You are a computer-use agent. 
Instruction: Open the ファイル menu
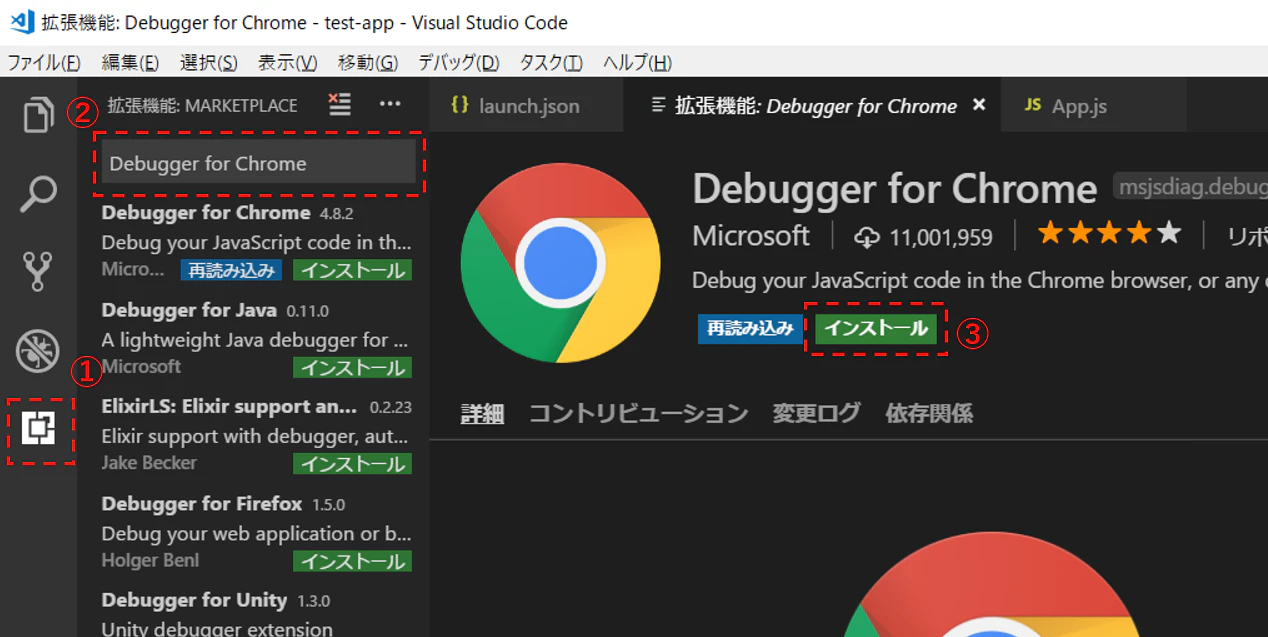pos(44,63)
